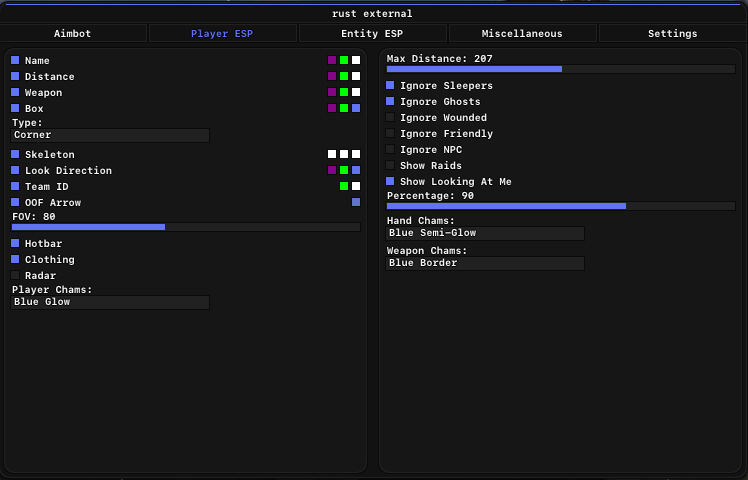Open the Player Chams dropdown
748x480 pixels.
pyautogui.click(x=110, y=302)
